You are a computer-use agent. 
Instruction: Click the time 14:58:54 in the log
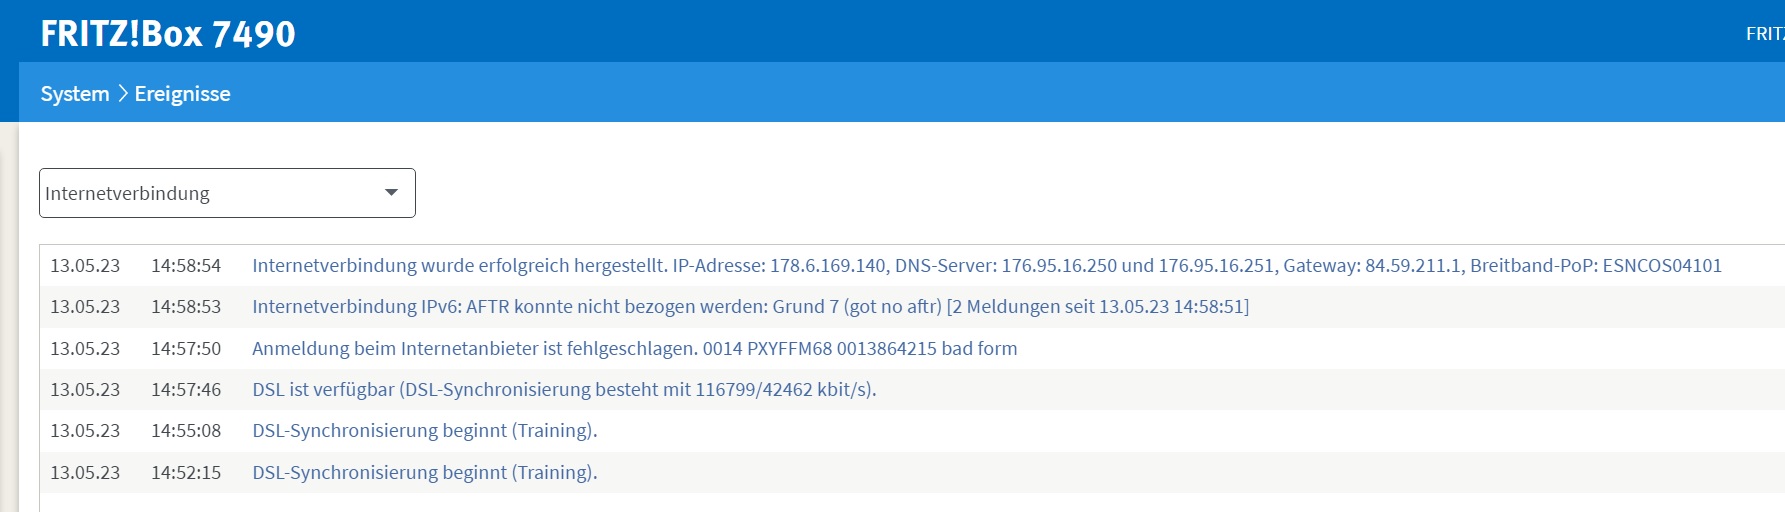click(186, 266)
